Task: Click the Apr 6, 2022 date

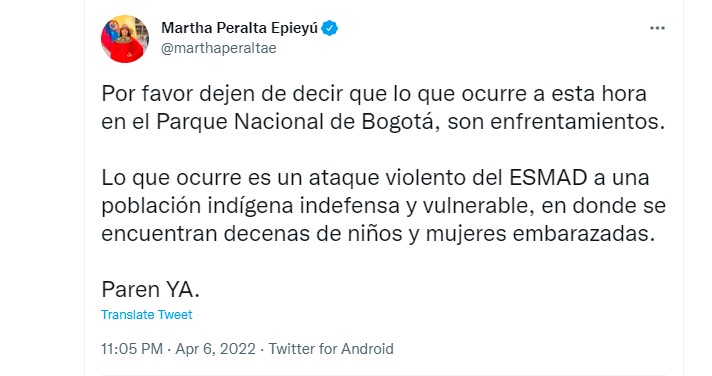Action: click(216, 349)
